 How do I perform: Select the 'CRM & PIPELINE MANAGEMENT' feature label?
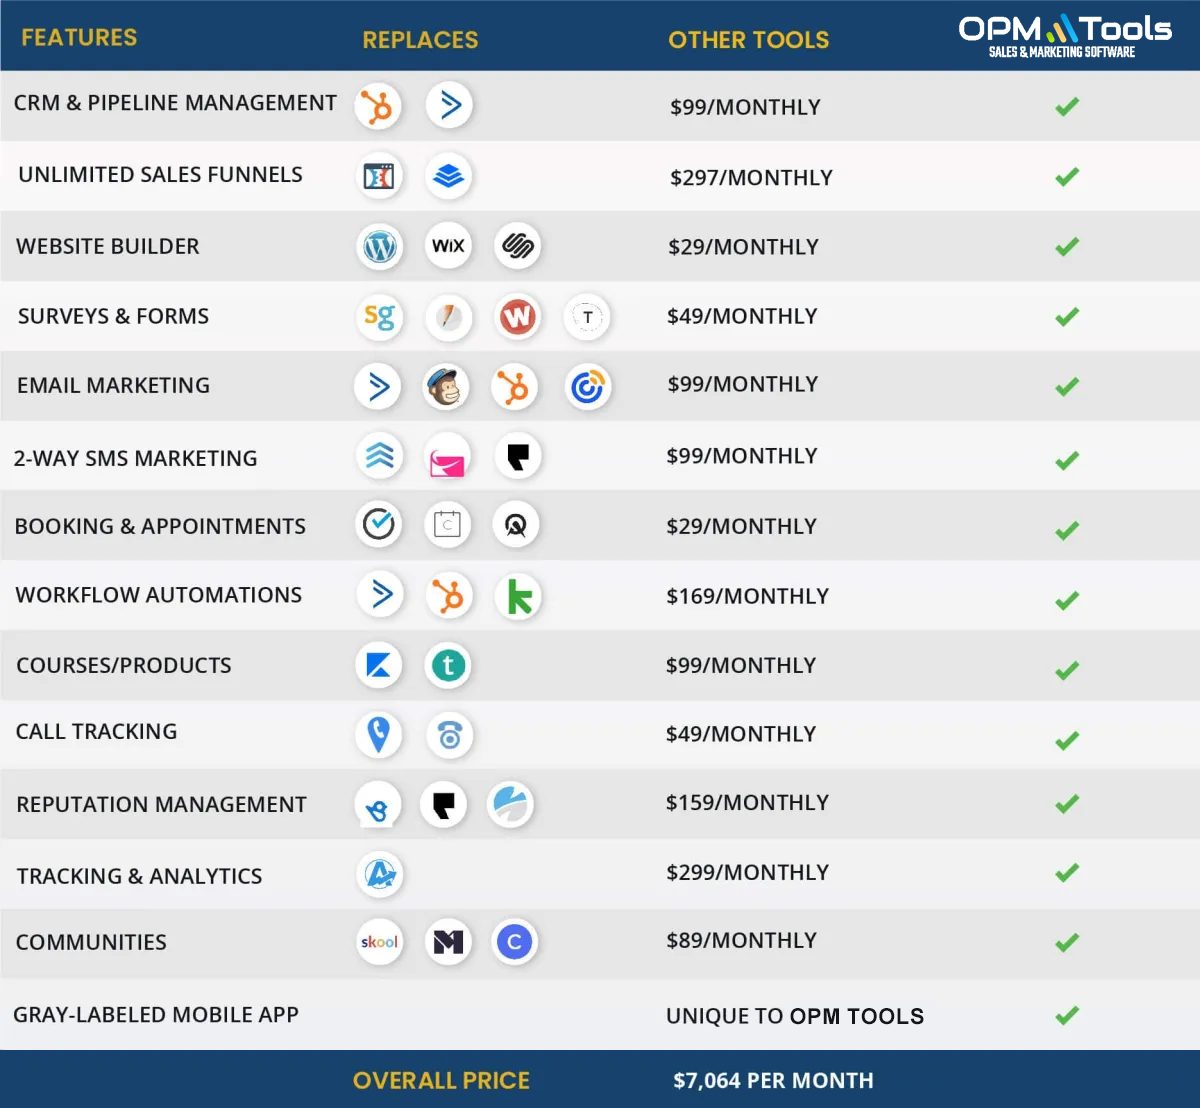[175, 103]
